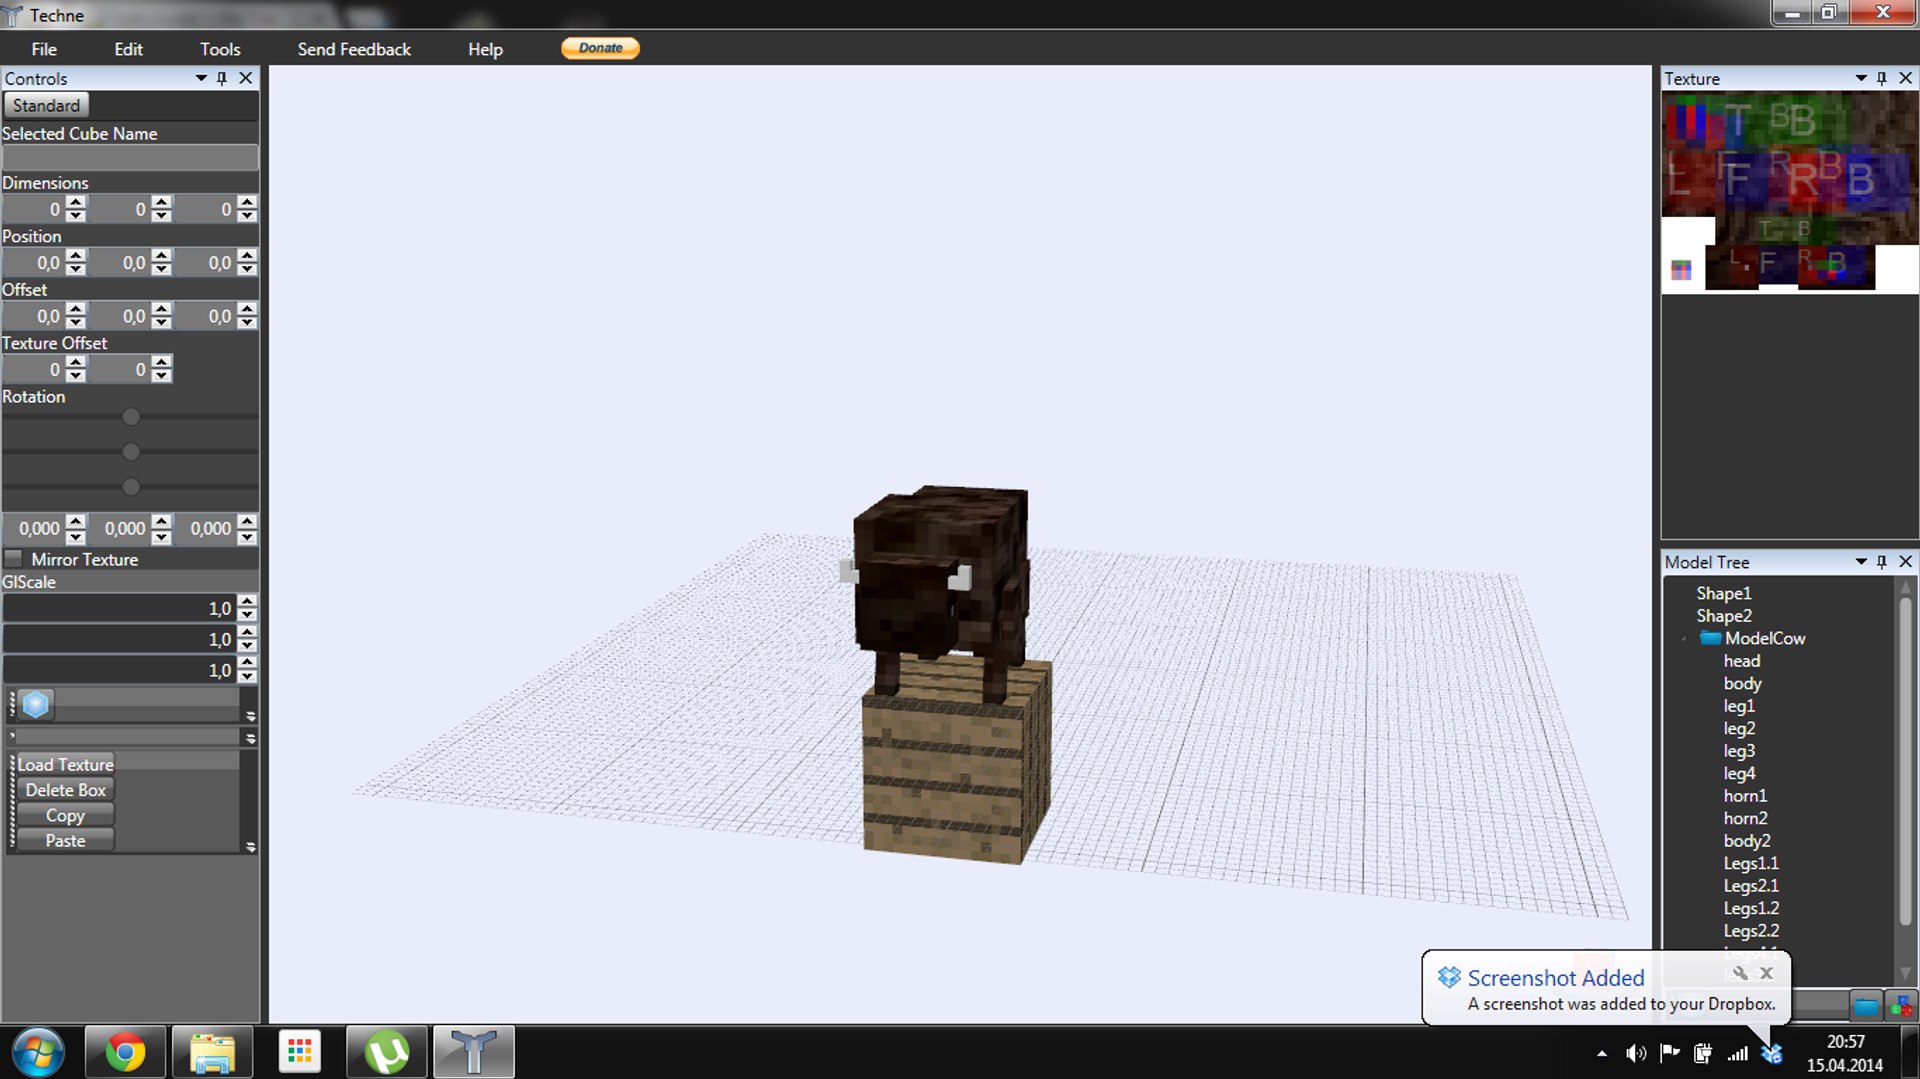The height and width of the screenshot is (1079, 1920).
Task: Click the power plug tray icon
Action: [x=1703, y=1053]
